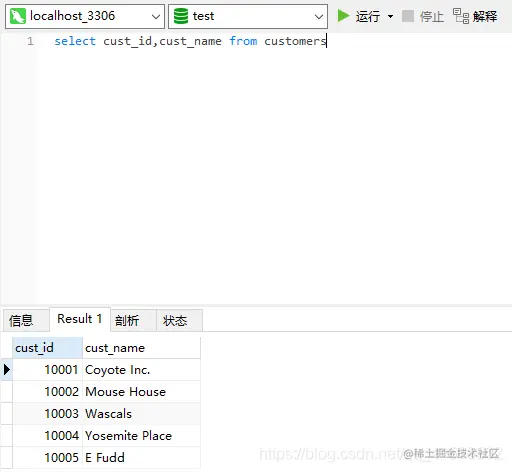Click the cust_id column header
Screen dimensions: 512x472
pyautogui.click(x=47, y=348)
